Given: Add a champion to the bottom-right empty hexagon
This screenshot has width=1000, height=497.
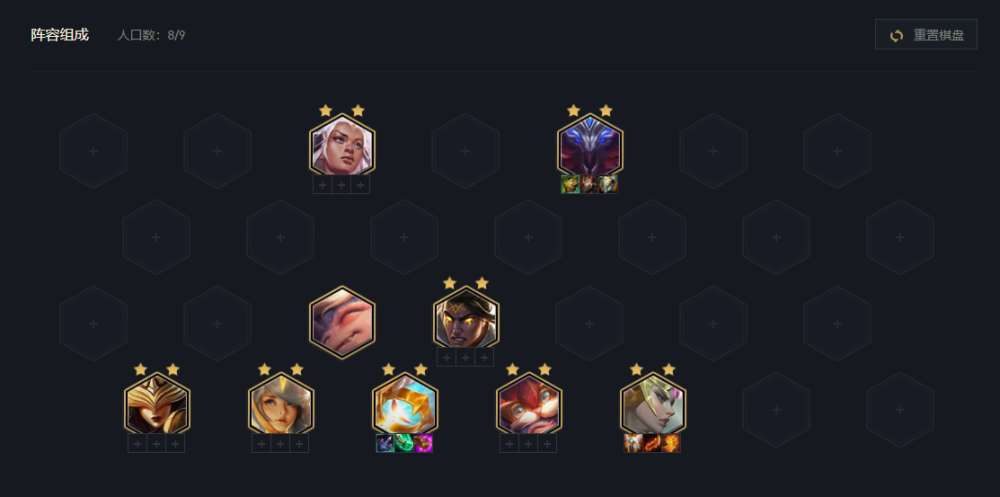Looking at the screenshot, I should click(x=900, y=410).
